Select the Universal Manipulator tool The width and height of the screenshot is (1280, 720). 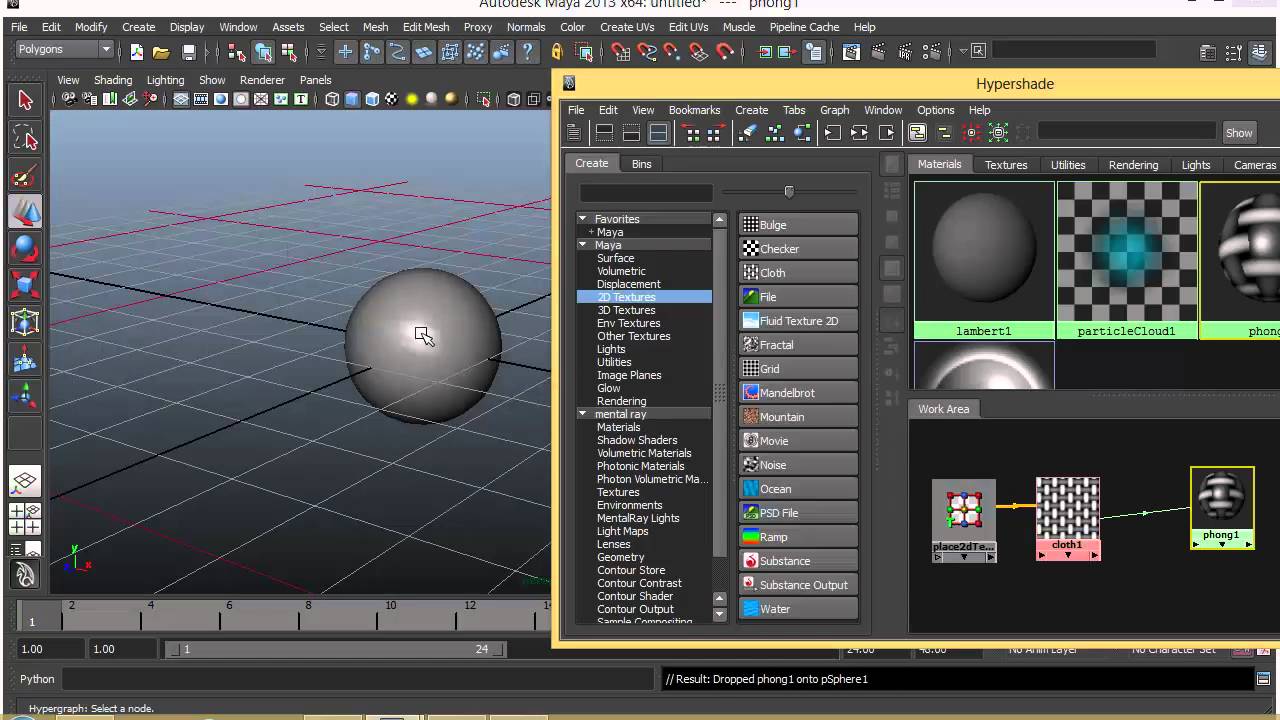pyautogui.click(x=25, y=322)
